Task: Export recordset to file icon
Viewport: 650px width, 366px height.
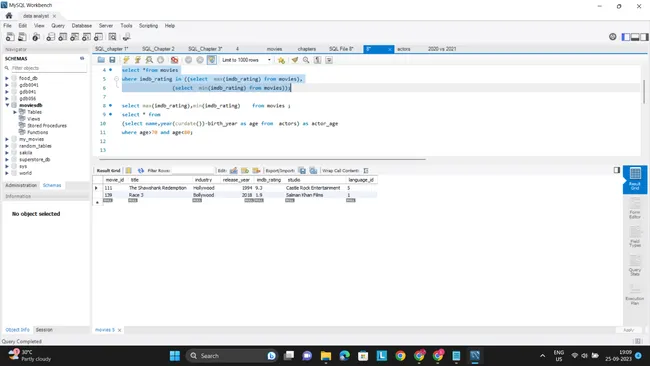Action: coord(302,171)
